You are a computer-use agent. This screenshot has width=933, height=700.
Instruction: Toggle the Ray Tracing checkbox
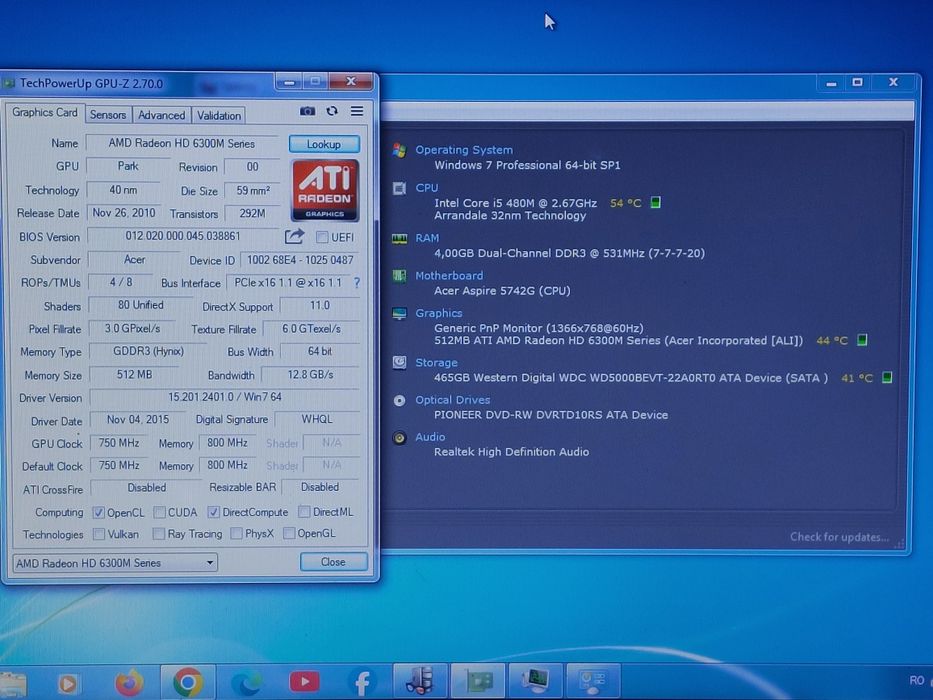(x=159, y=534)
